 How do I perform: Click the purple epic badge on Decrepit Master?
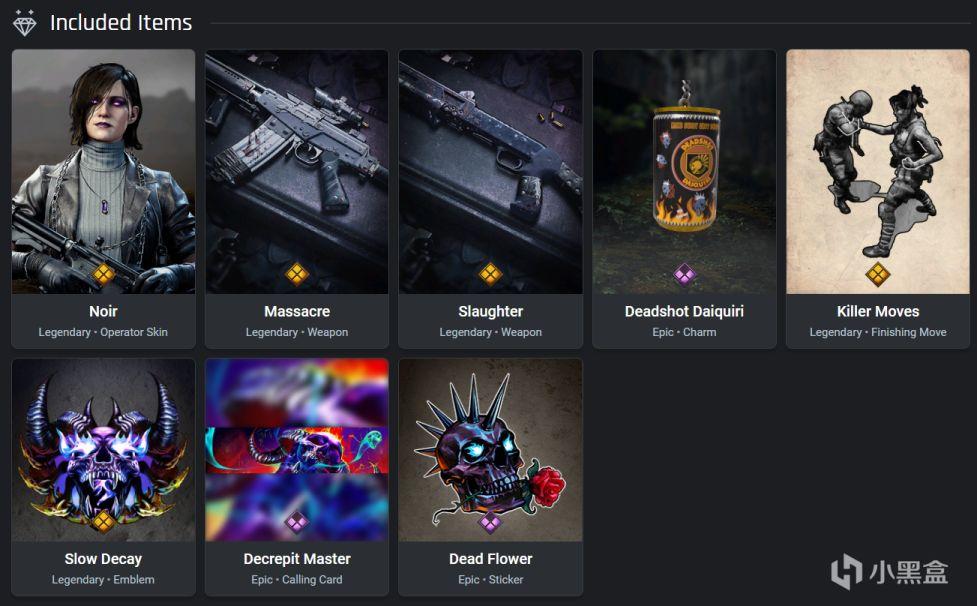point(297,521)
